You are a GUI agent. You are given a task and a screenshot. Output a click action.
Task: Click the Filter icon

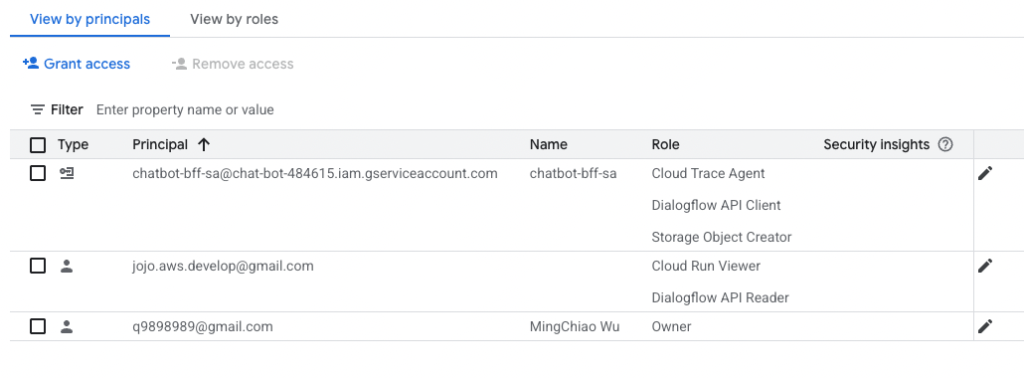click(x=38, y=110)
